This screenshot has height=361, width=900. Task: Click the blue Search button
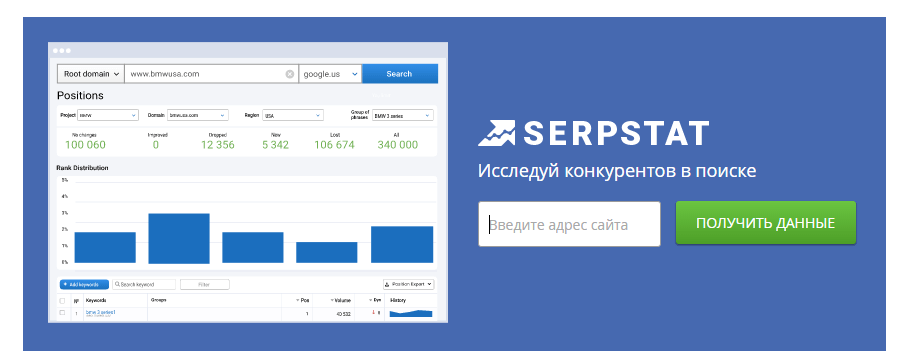pyautogui.click(x=399, y=74)
